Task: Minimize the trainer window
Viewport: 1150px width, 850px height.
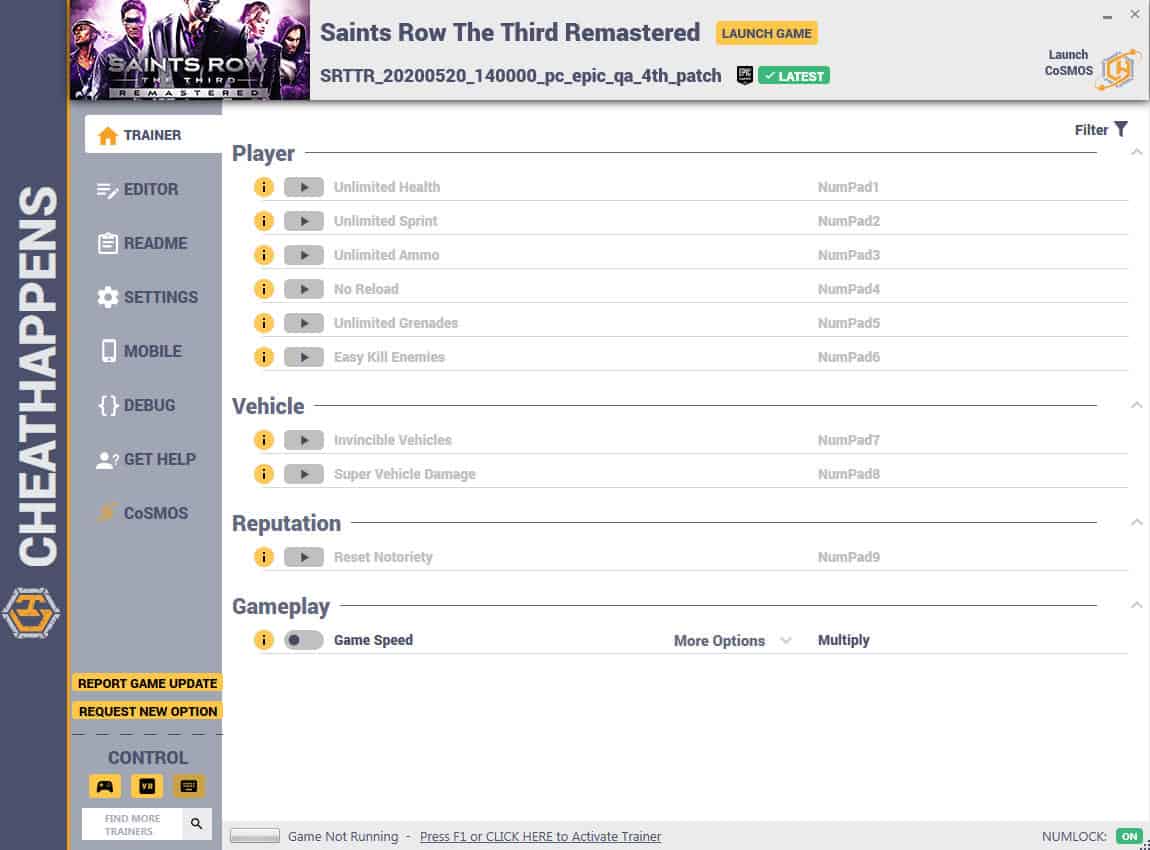Action: pyautogui.click(x=1107, y=15)
